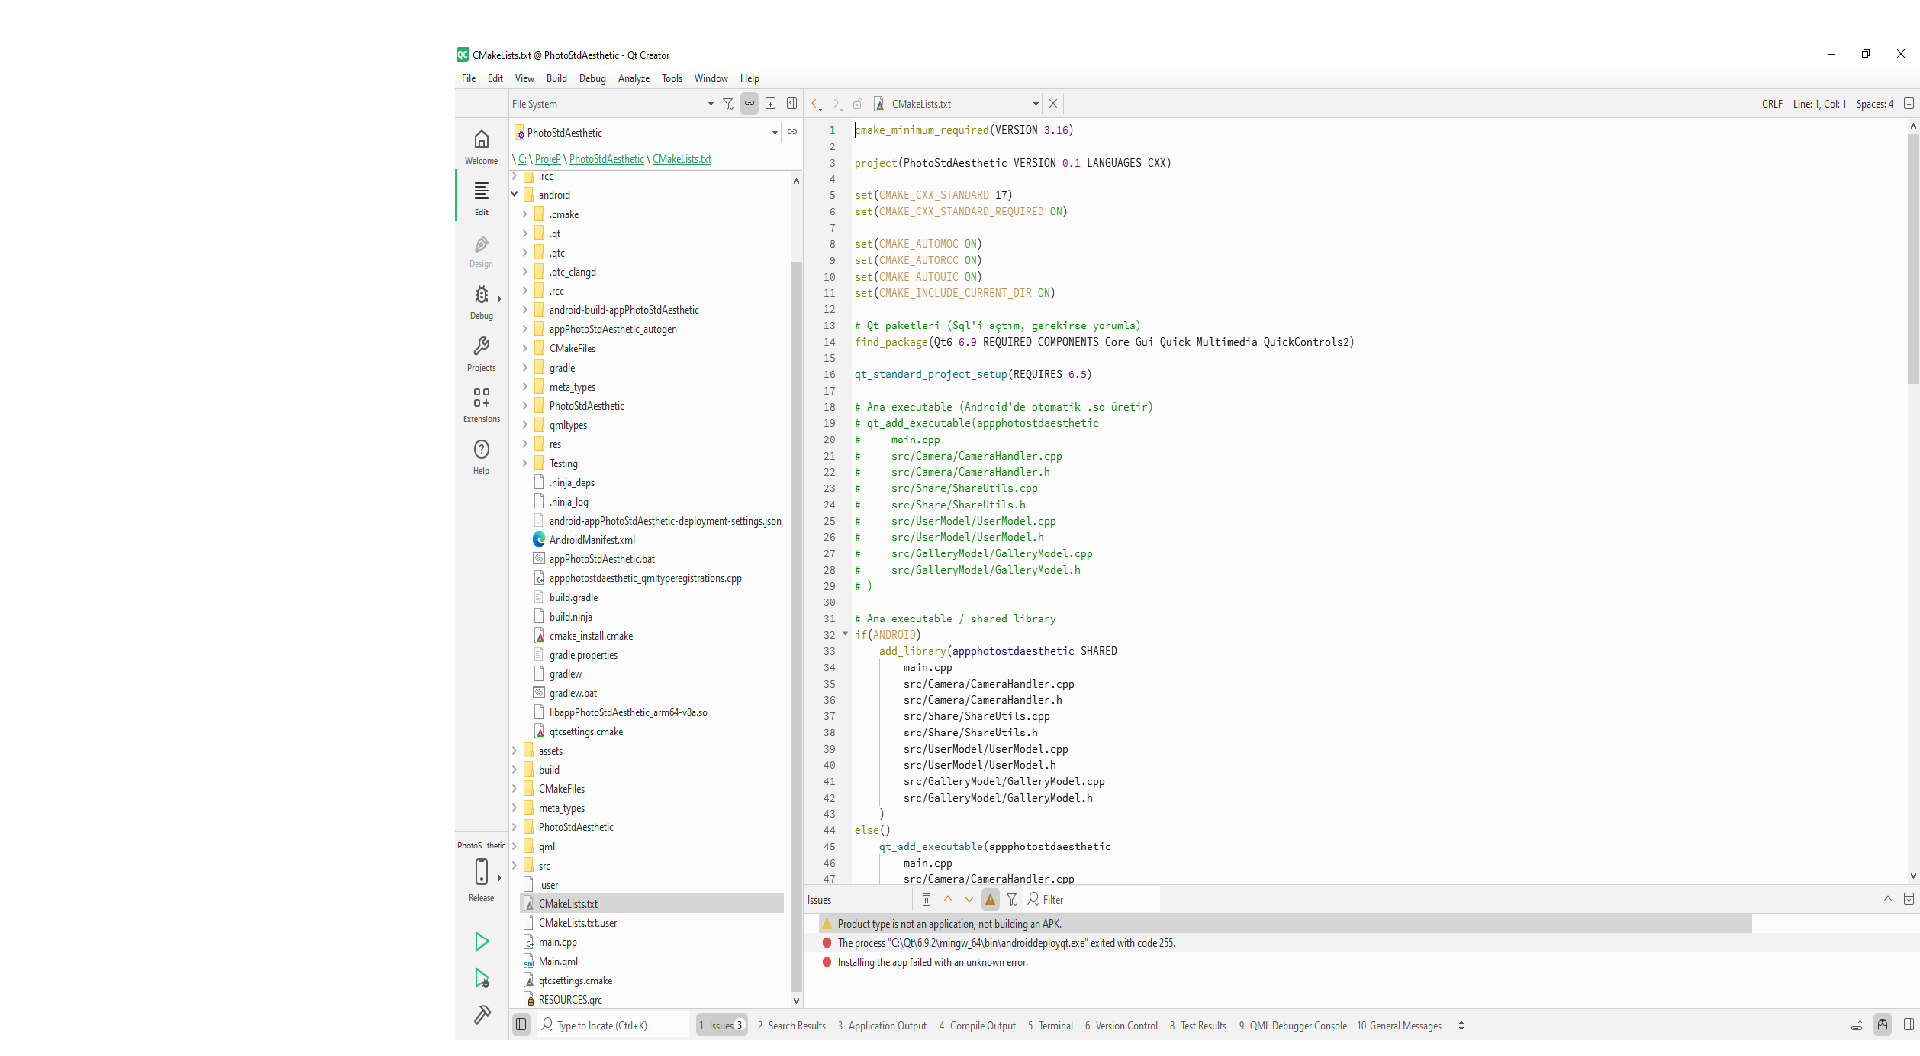Close the CMakeLists.txt document

coord(1053,103)
